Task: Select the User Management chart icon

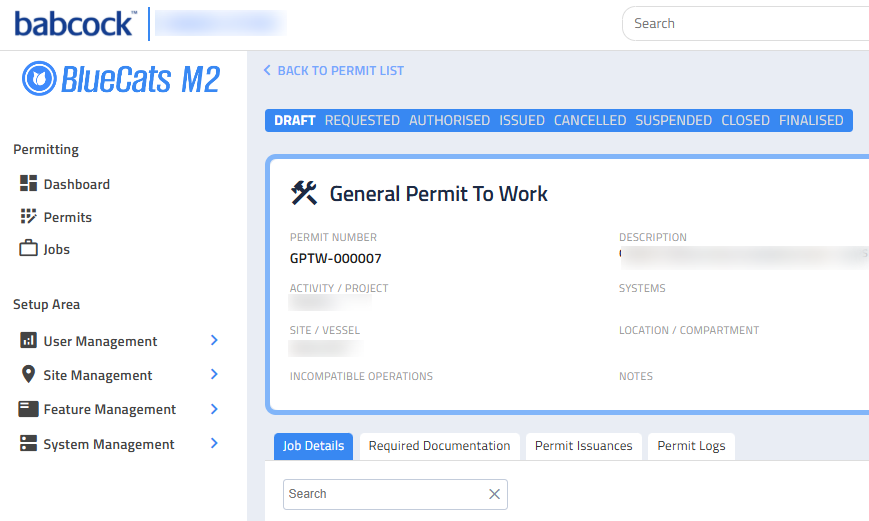Action: click(28, 340)
